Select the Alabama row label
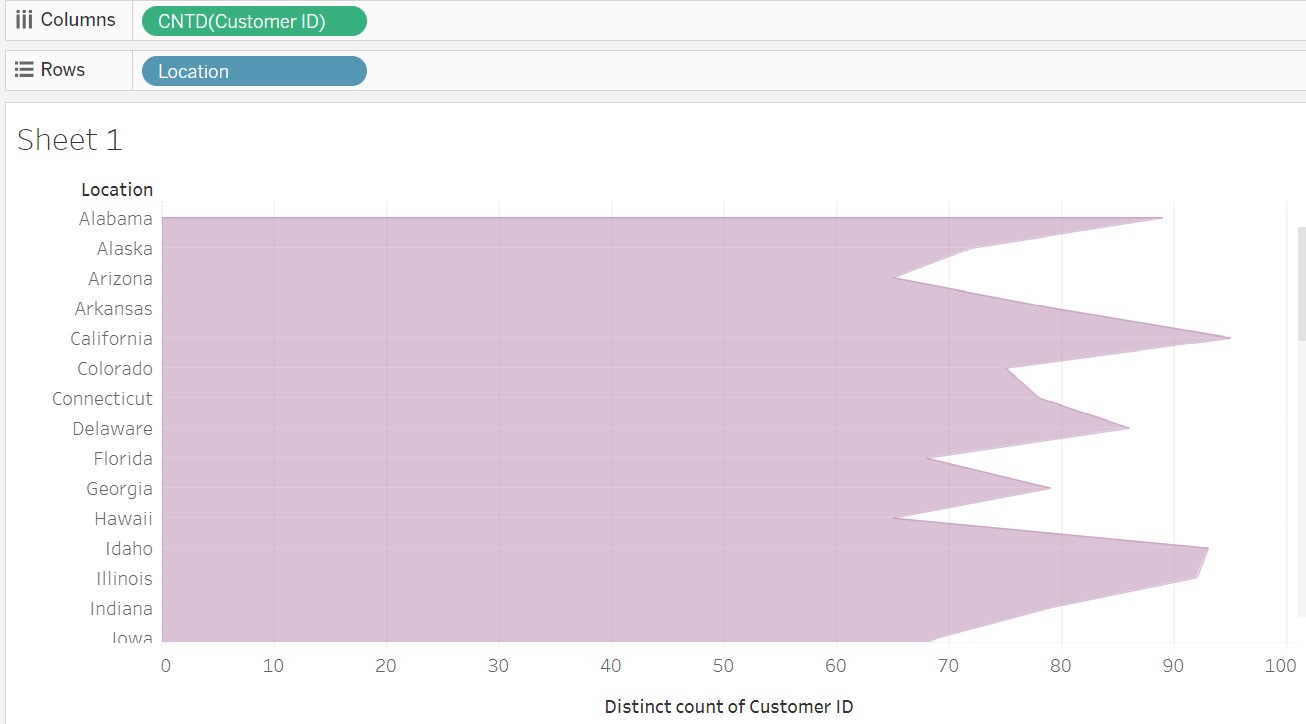The width and height of the screenshot is (1306, 724). click(116, 219)
